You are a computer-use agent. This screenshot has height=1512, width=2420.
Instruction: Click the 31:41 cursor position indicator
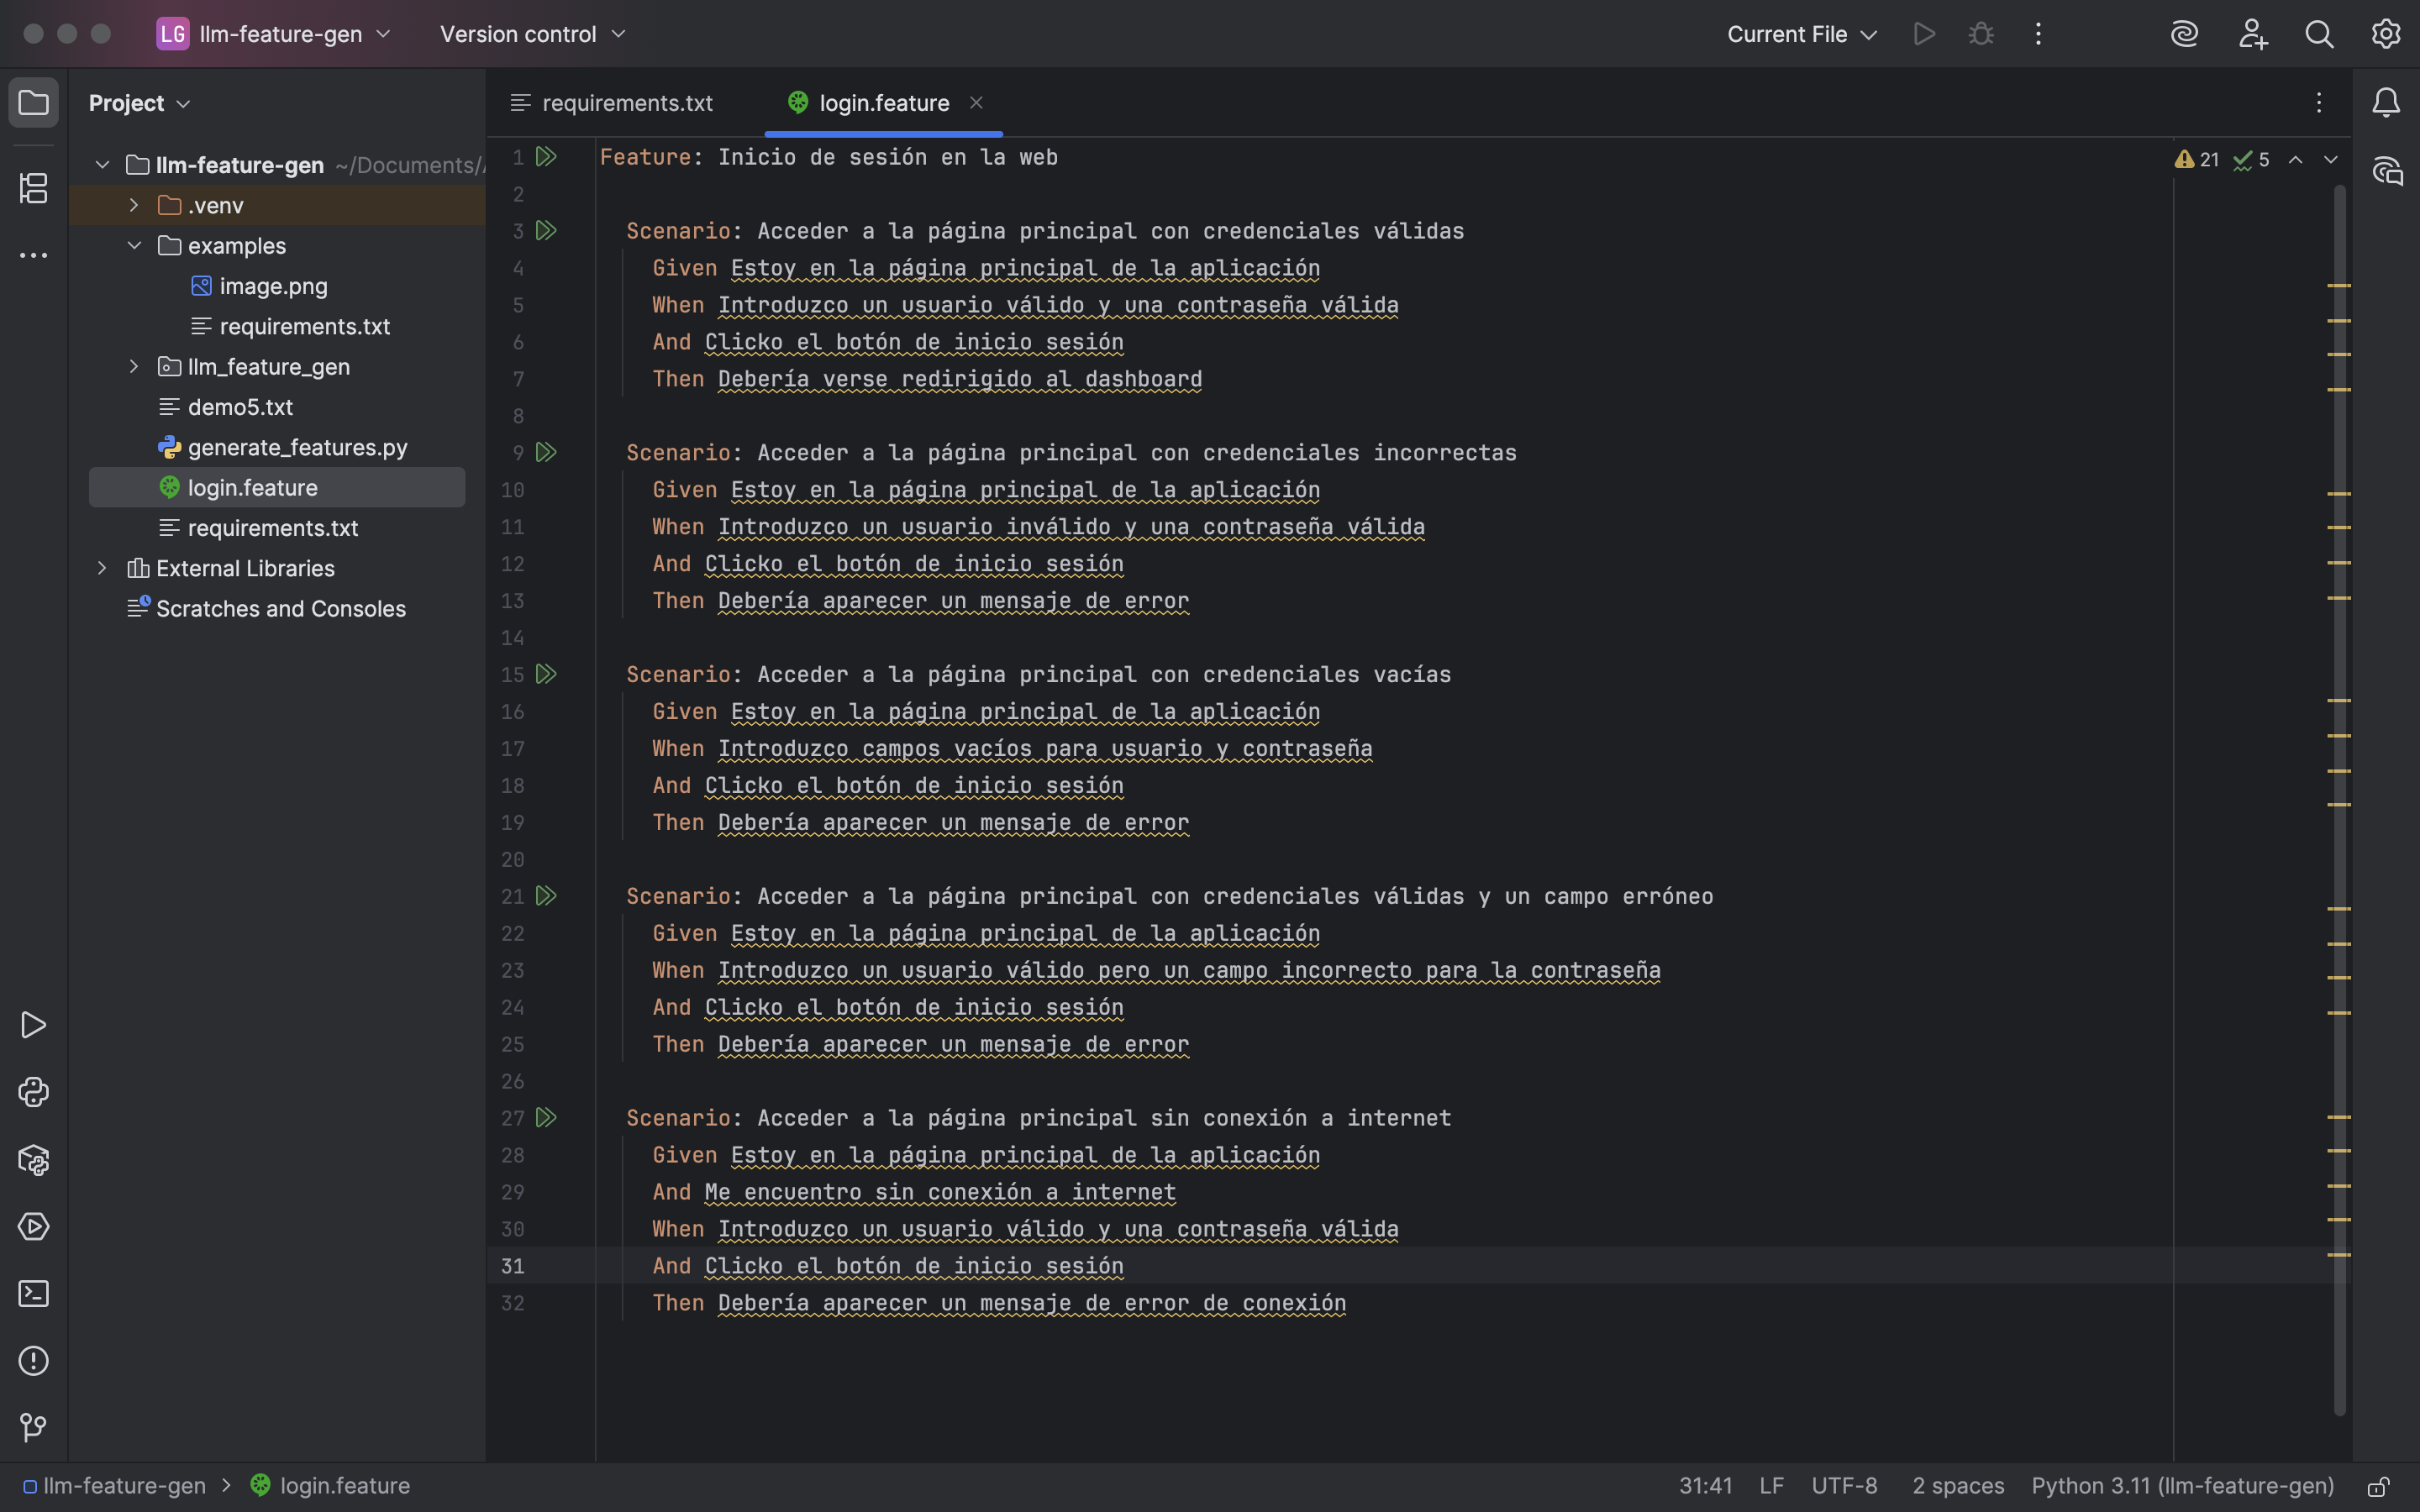click(x=1705, y=1486)
